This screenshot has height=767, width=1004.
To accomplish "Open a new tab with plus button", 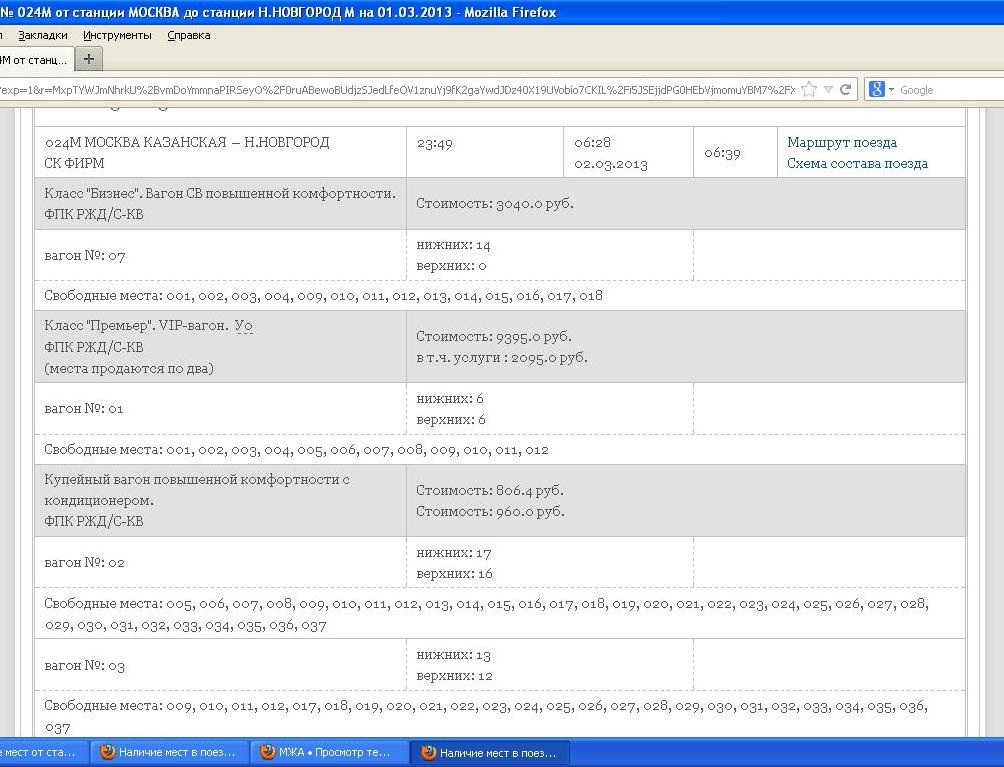I will 89,59.
